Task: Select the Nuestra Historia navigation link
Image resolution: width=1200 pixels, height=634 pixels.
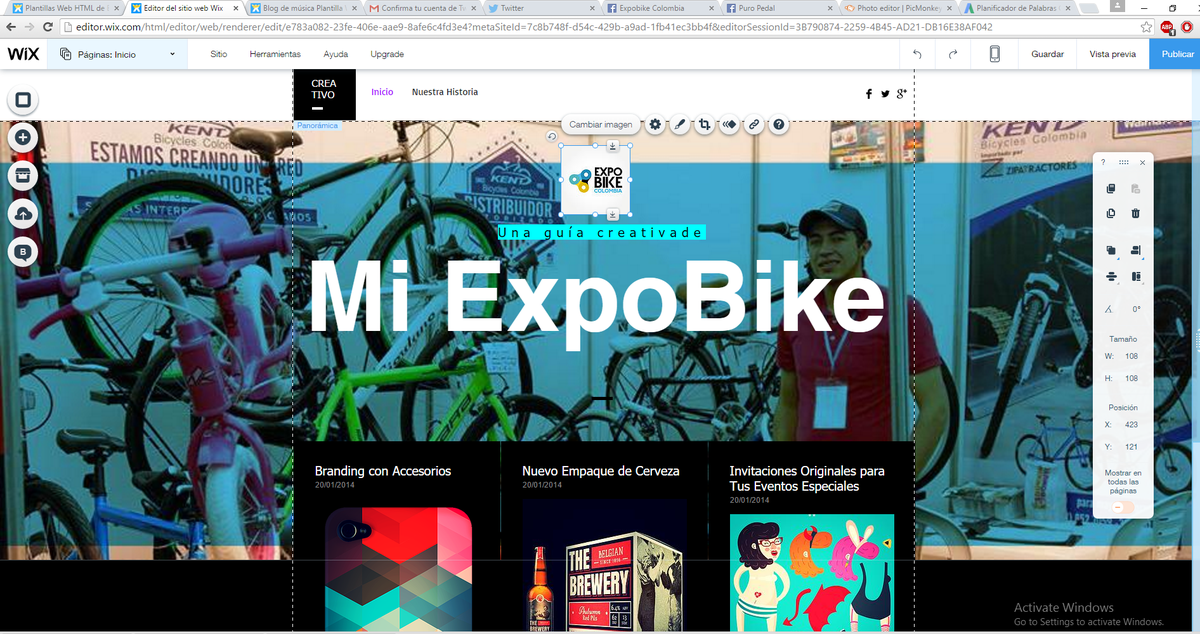Action: 445,92
